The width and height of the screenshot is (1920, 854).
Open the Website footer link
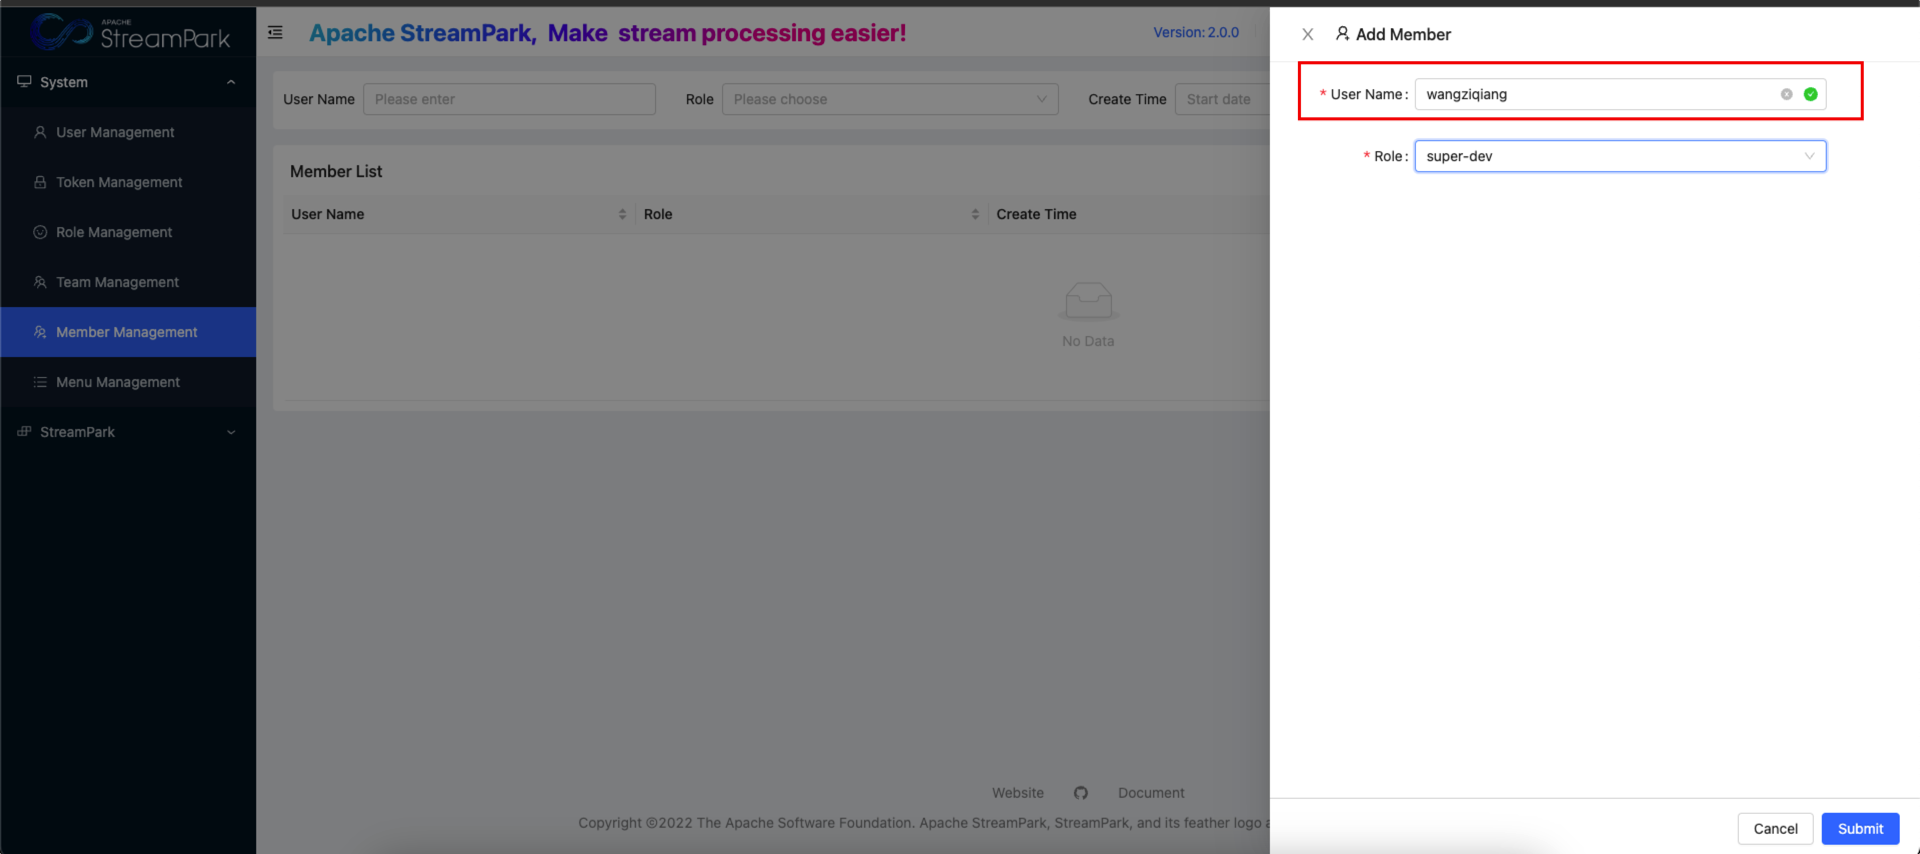pyautogui.click(x=1018, y=793)
